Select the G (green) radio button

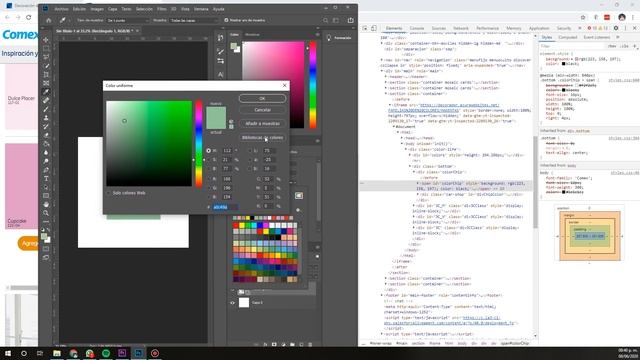pos(209,188)
